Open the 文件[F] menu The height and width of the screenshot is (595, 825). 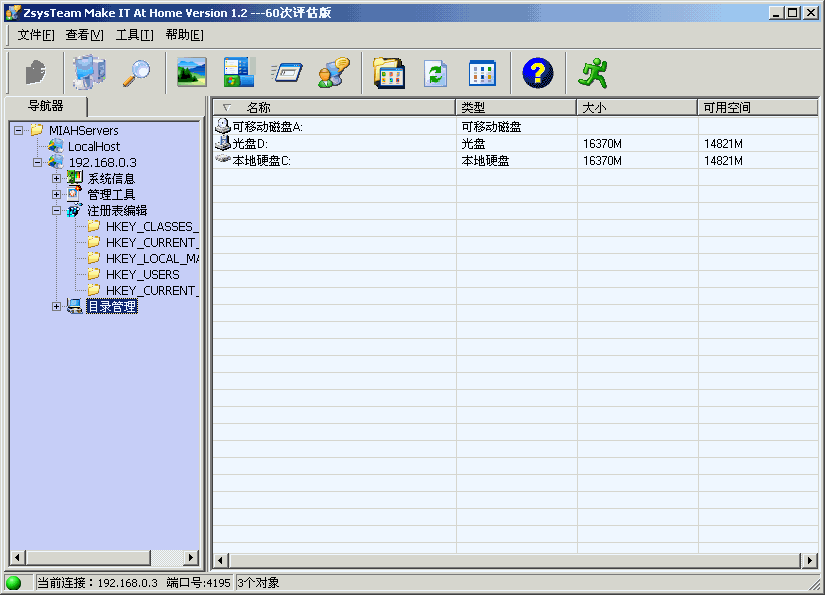tap(36, 35)
